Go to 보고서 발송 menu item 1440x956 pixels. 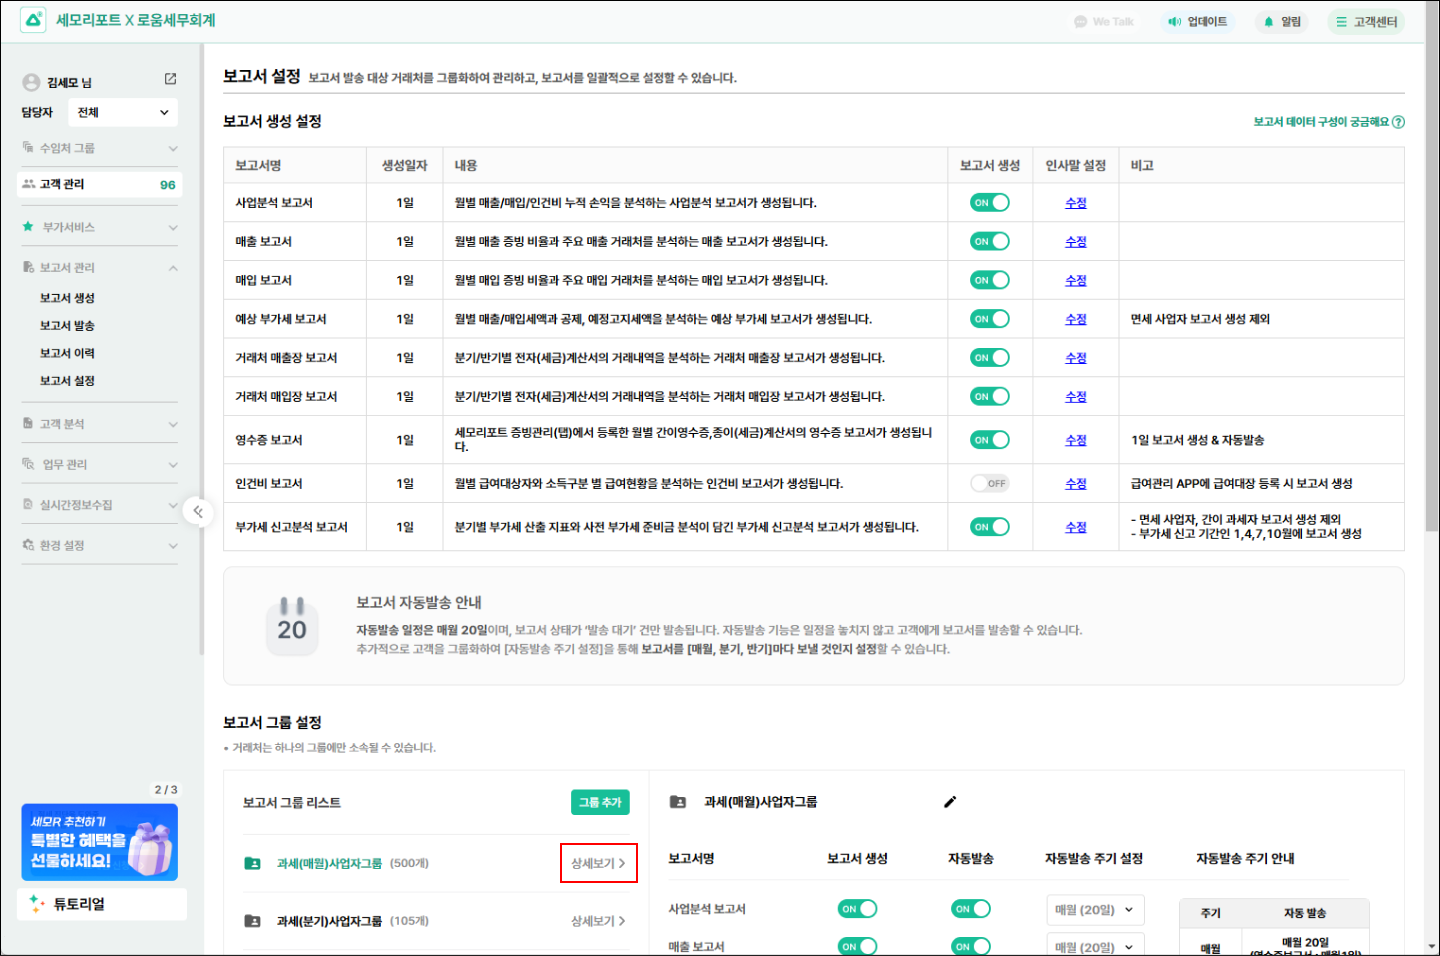pos(67,326)
